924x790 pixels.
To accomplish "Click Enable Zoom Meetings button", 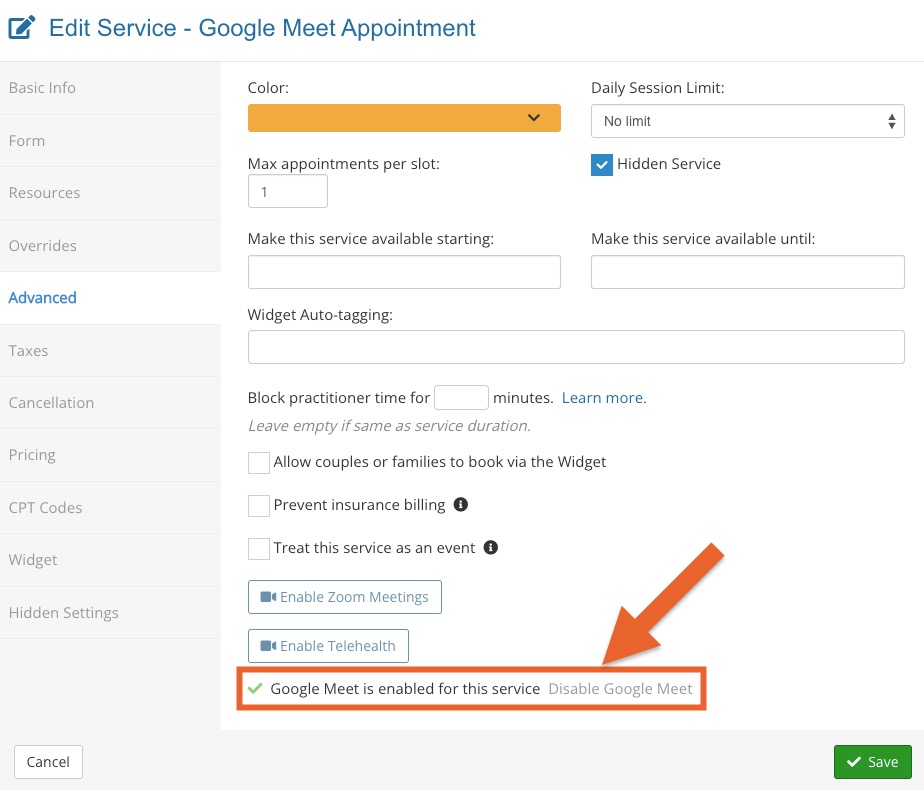I will (345, 597).
